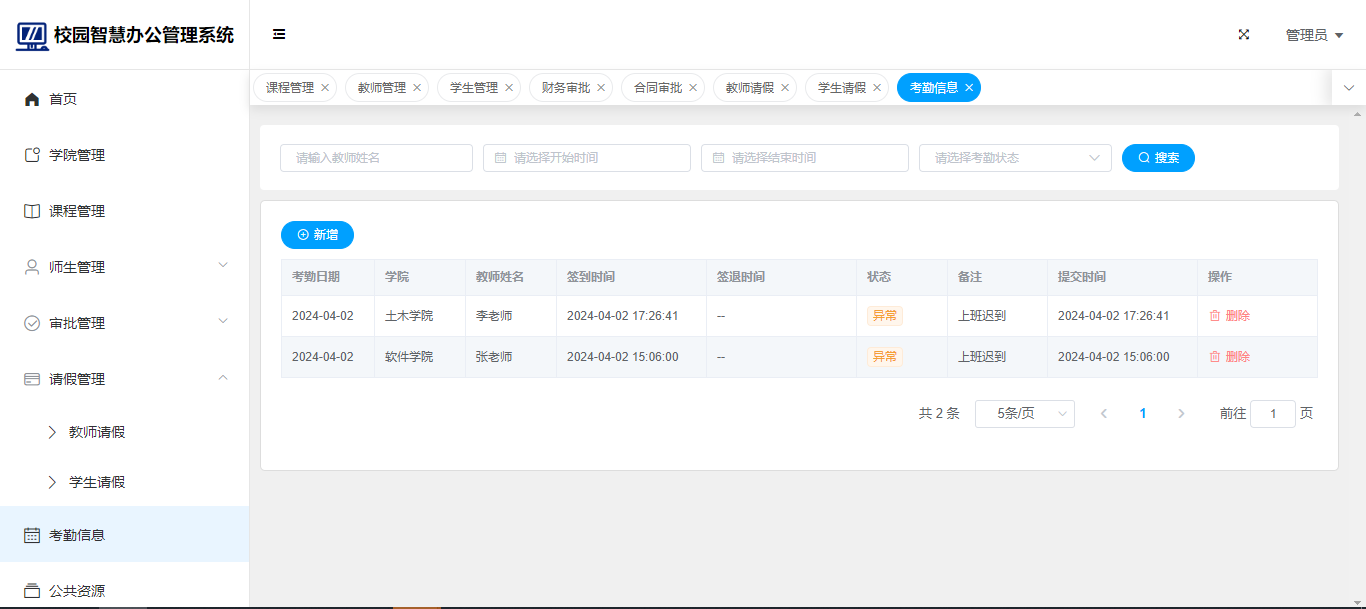Image resolution: width=1366 pixels, height=609 pixels.
Task: Switch to the 教师请假 tab
Action: pos(749,88)
